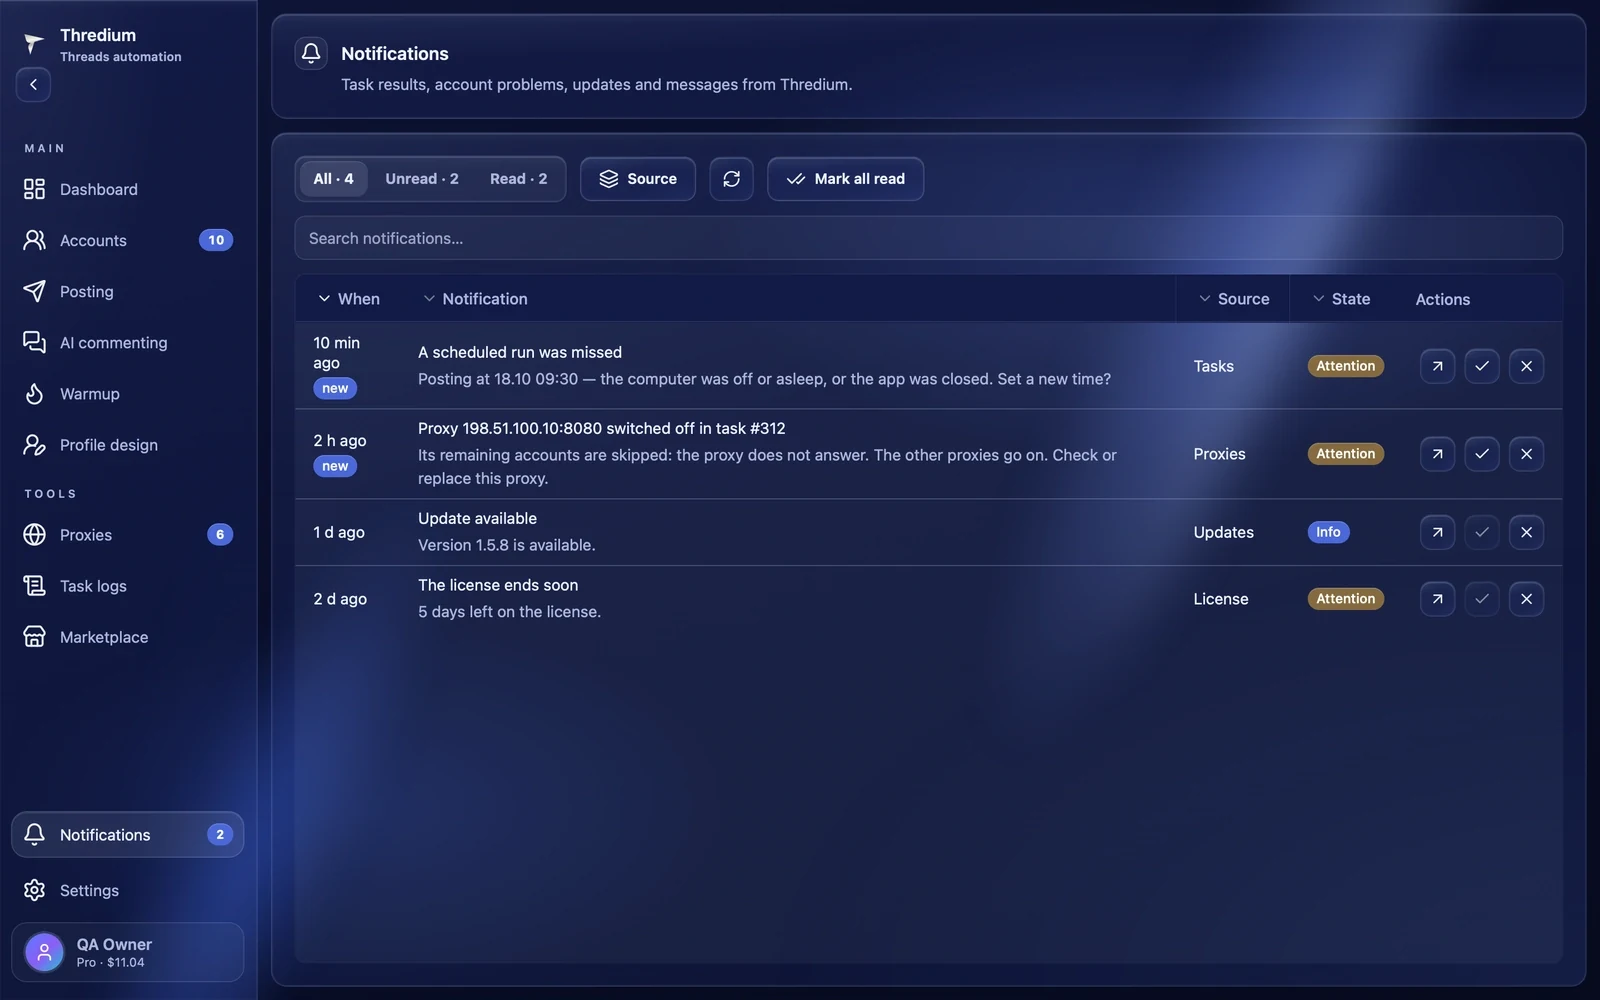Click Attention badge on License row
Image resolution: width=1600 pixels, height=1000 pixels.
1346,599
